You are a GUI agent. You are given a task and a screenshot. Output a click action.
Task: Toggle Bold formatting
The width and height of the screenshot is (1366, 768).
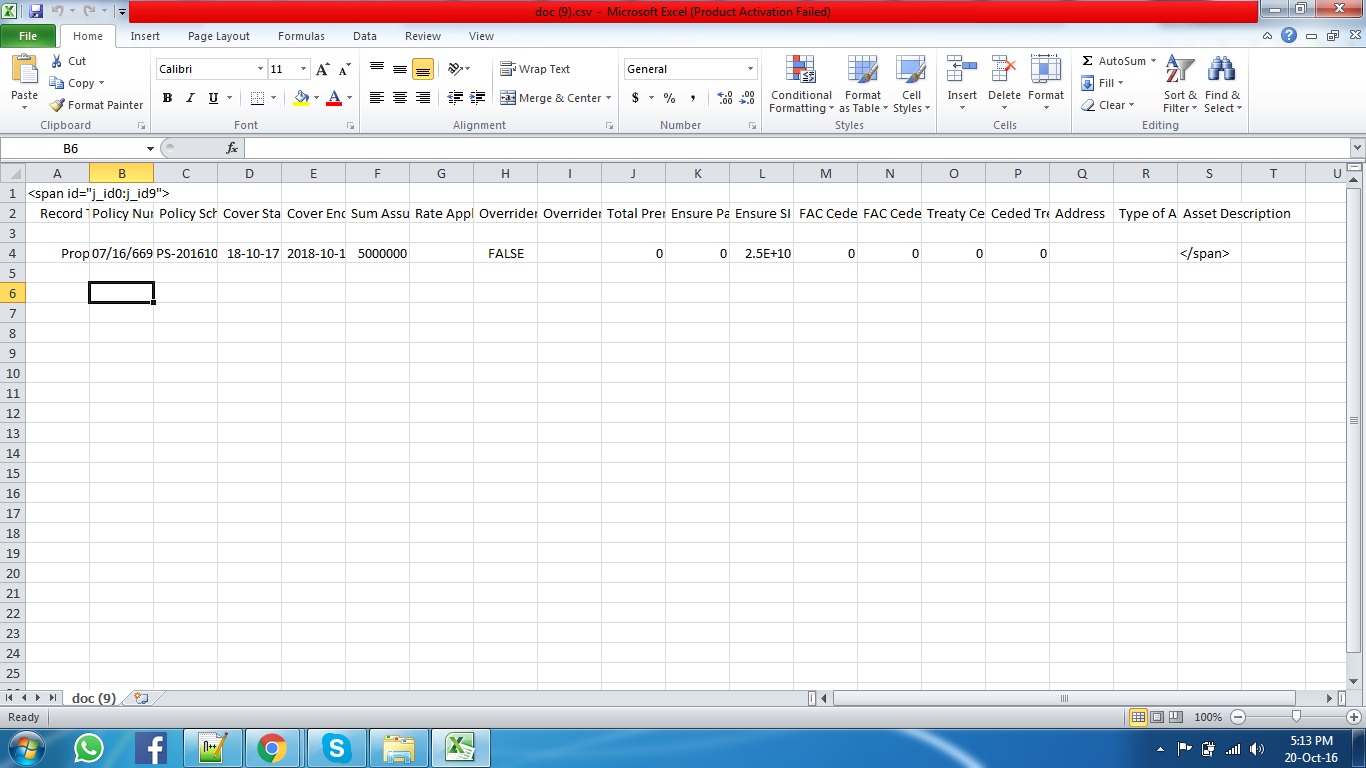[x=167, y=98]
